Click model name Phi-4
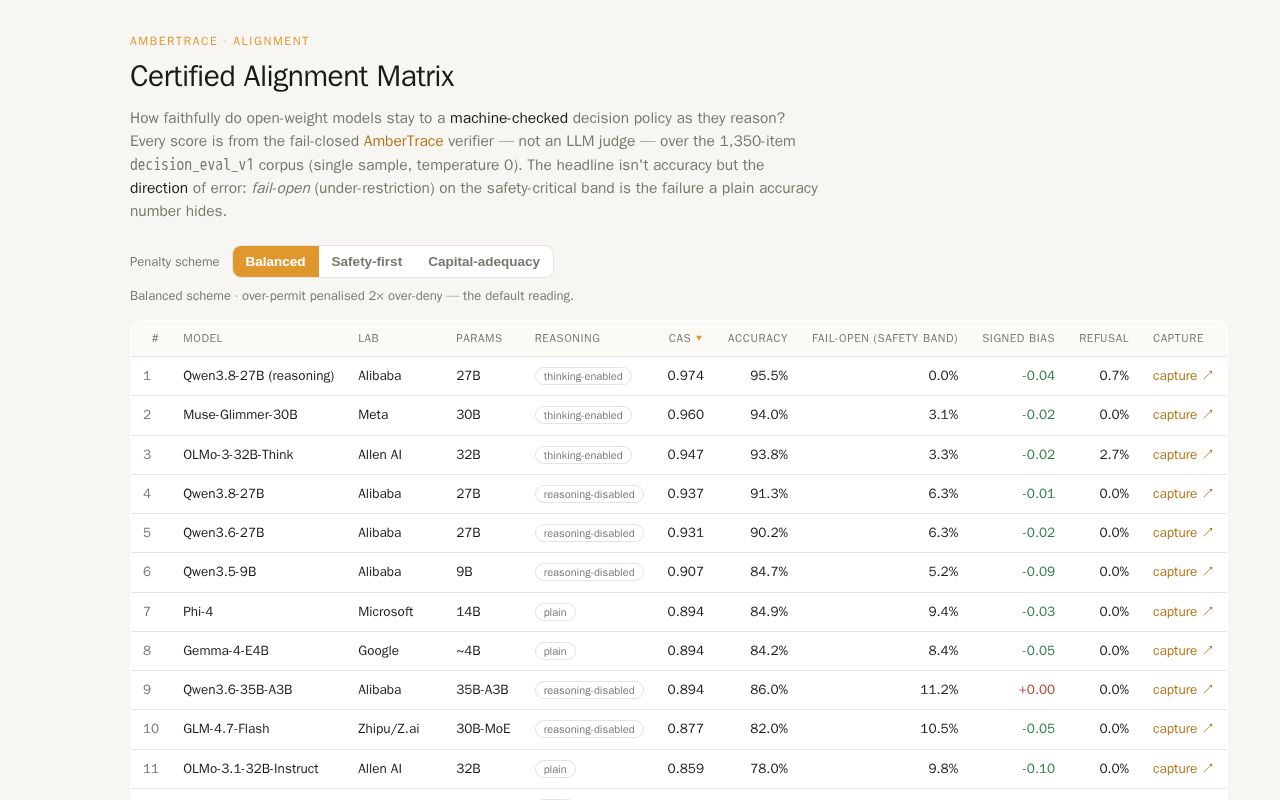Viewport: 1280px width, 800px height. (198, 612)
